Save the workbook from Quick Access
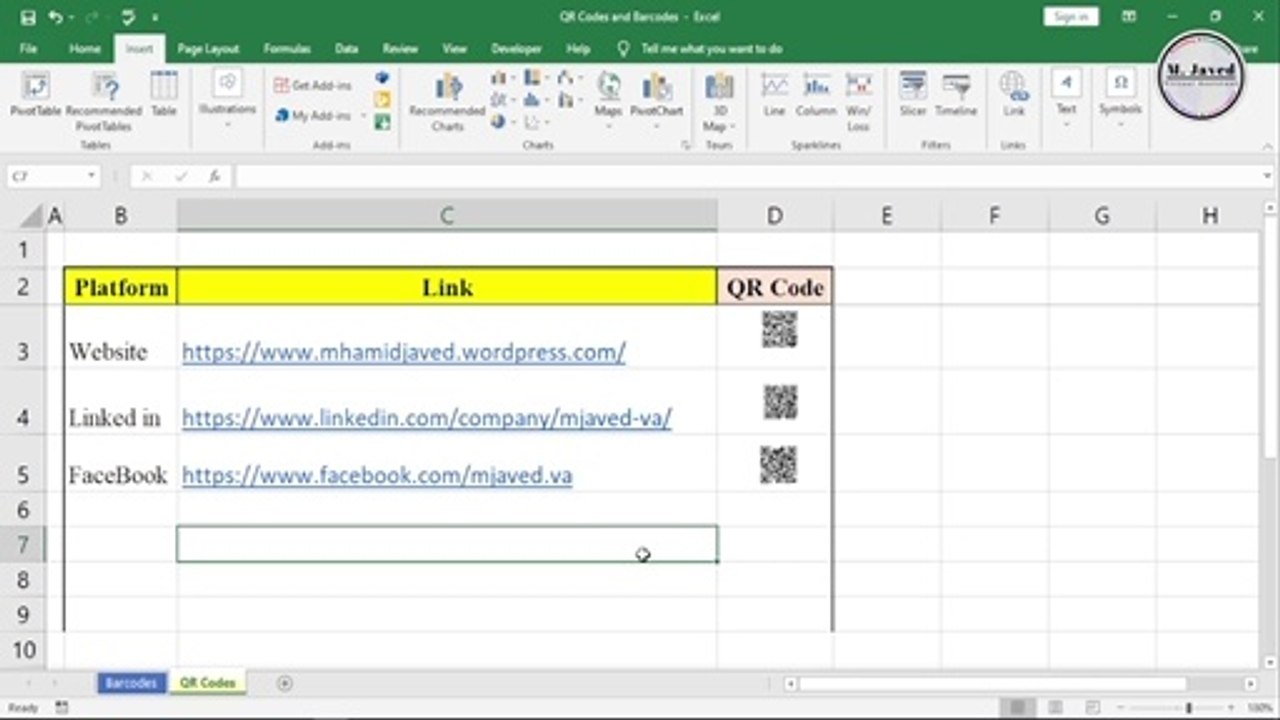This screenshot has width=1280, height=720. click(x=28, y=17)
